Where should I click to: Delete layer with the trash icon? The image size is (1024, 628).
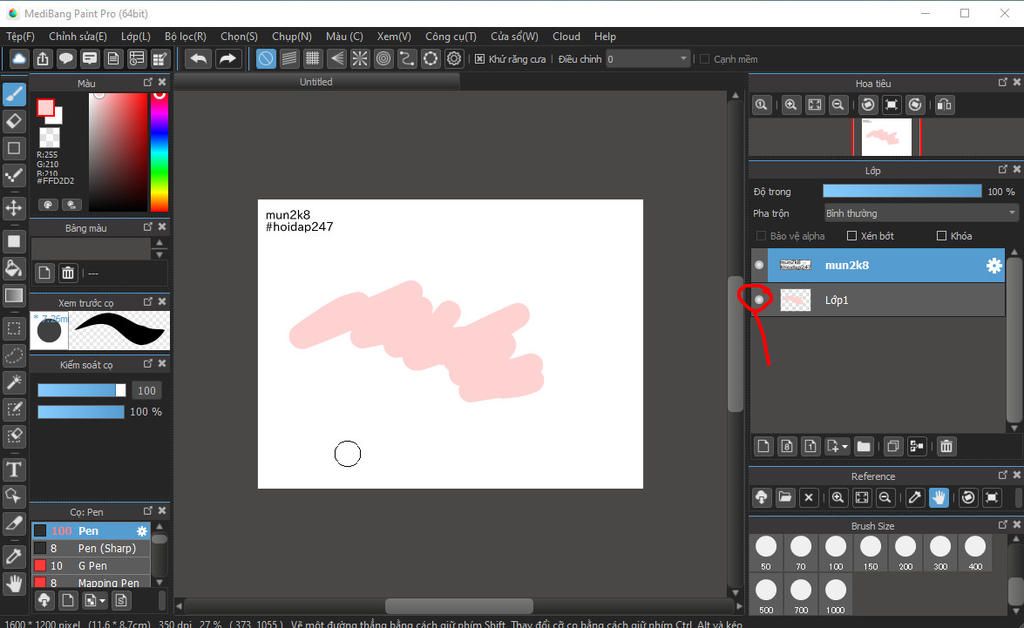pyautogui.click(x=946, y=447)
